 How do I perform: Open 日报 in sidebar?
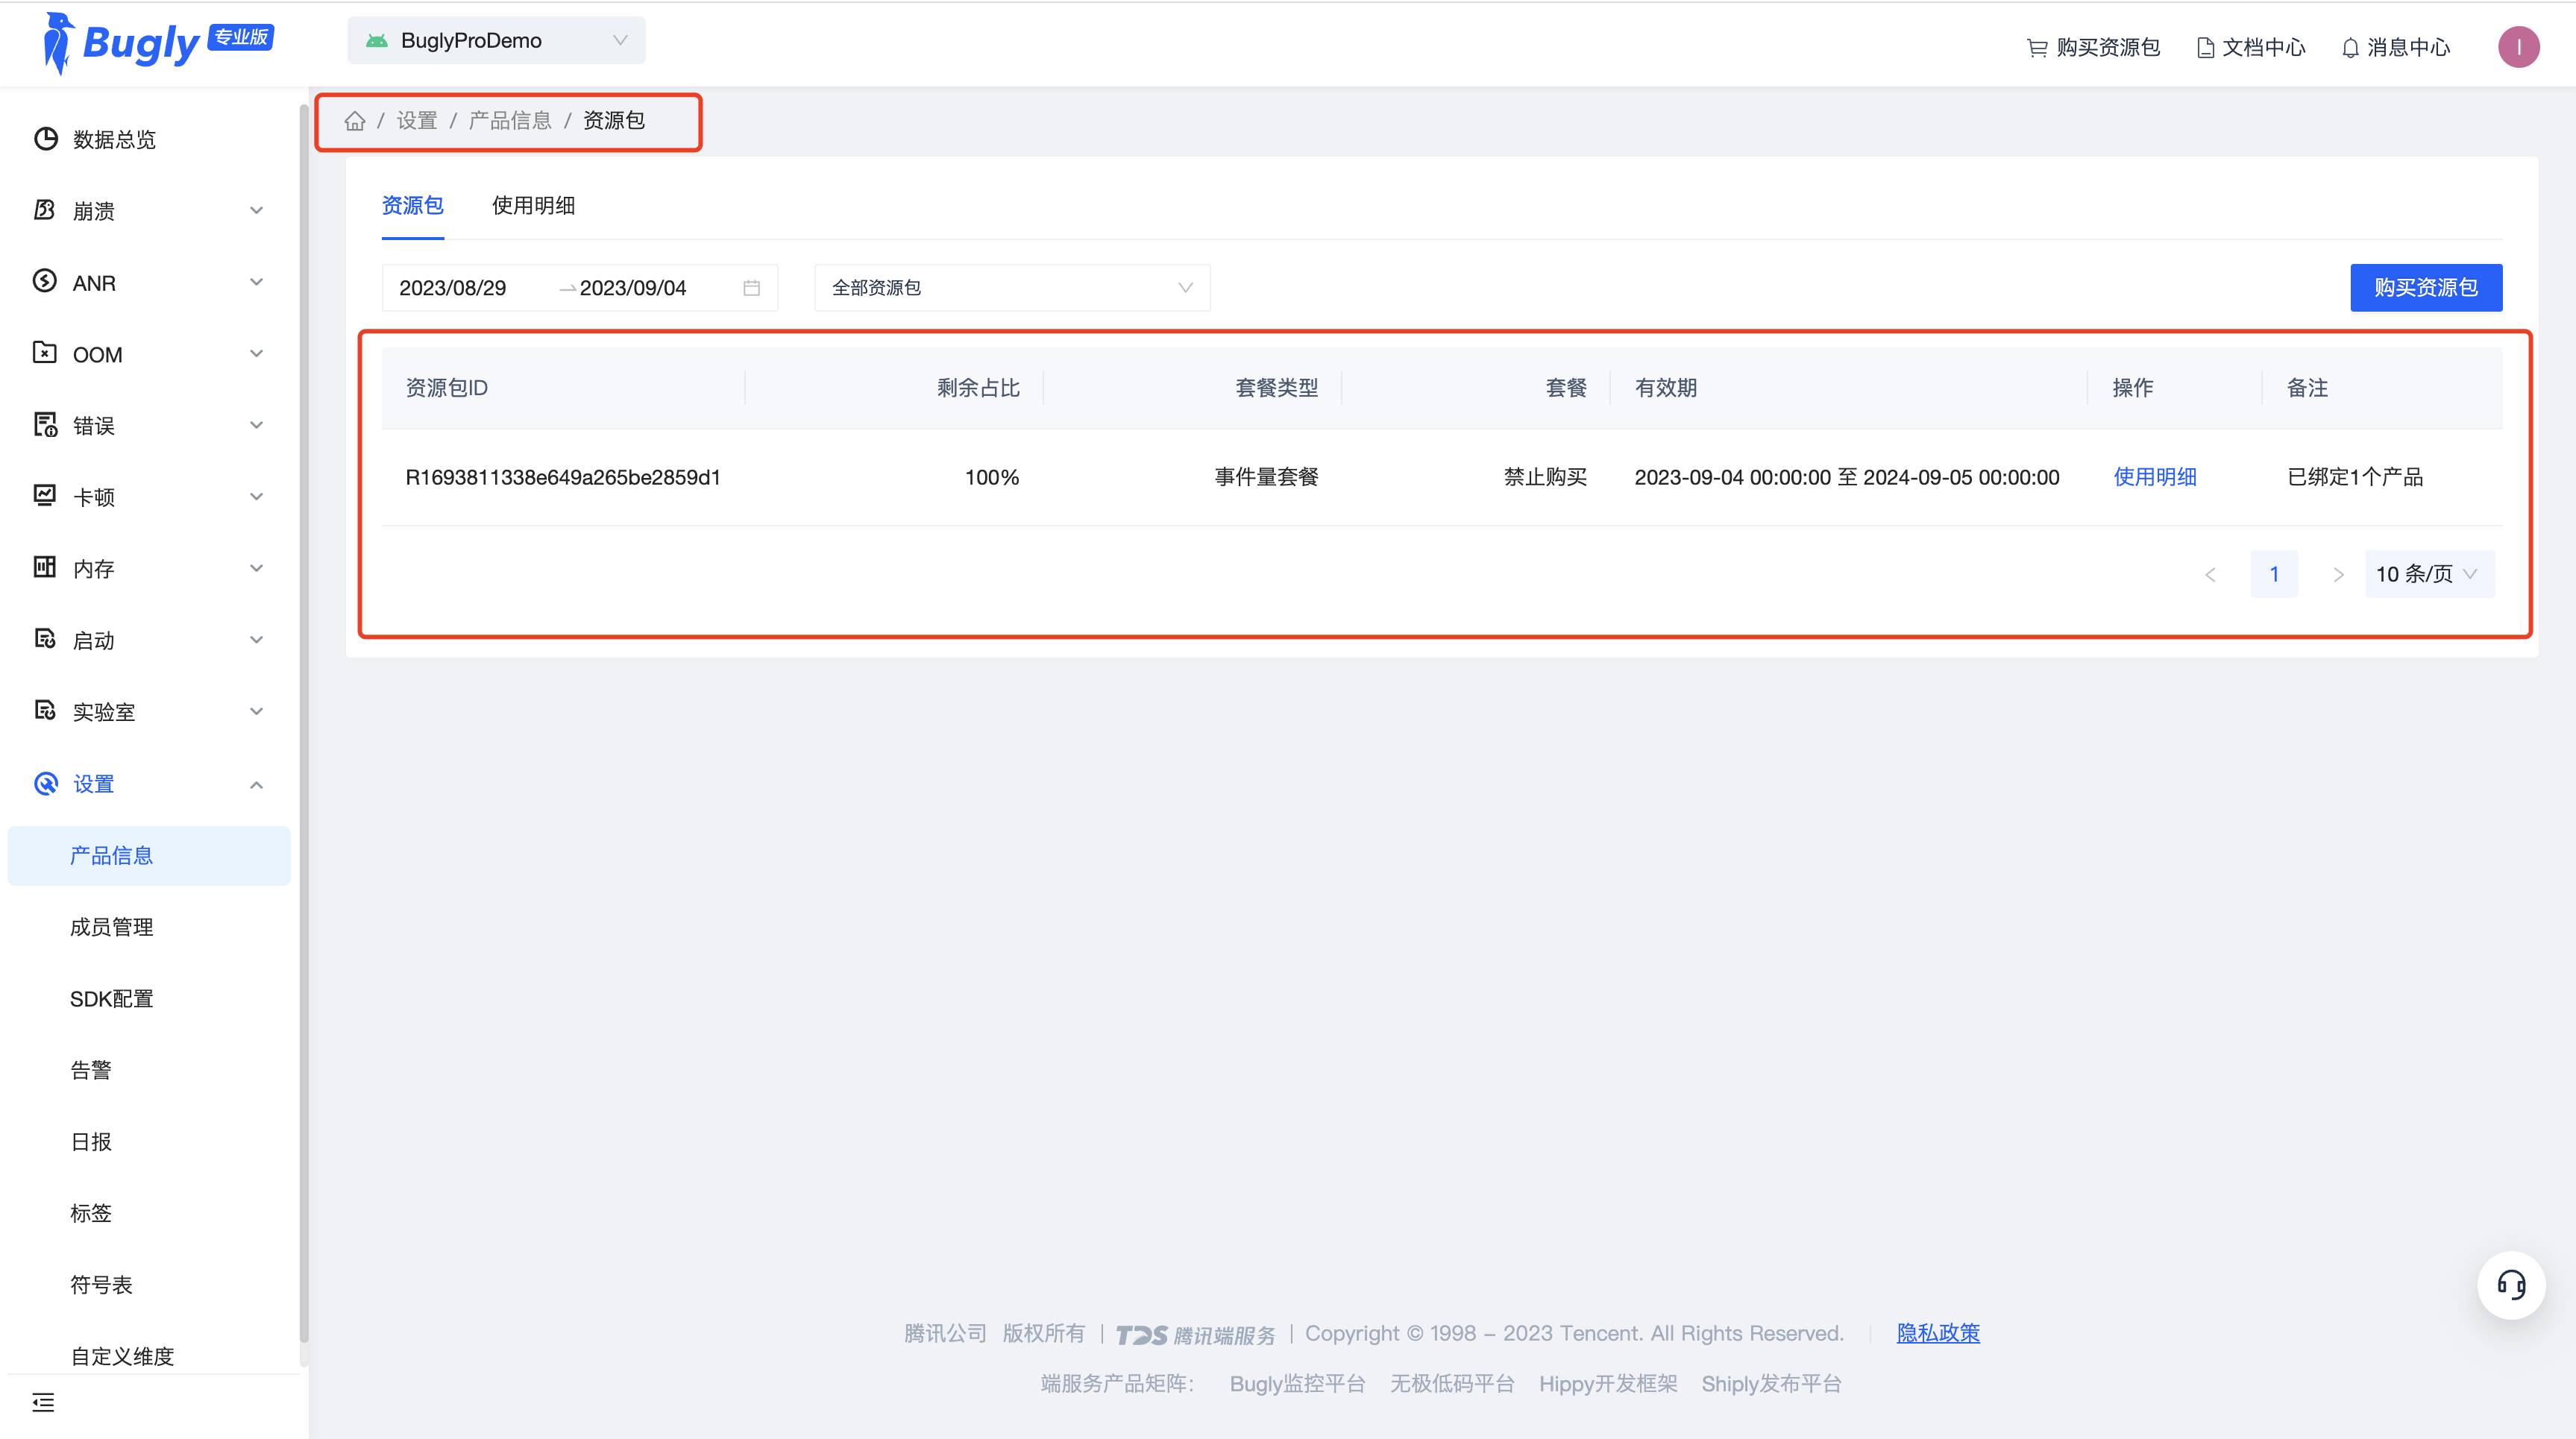(x=90, y=1142)
